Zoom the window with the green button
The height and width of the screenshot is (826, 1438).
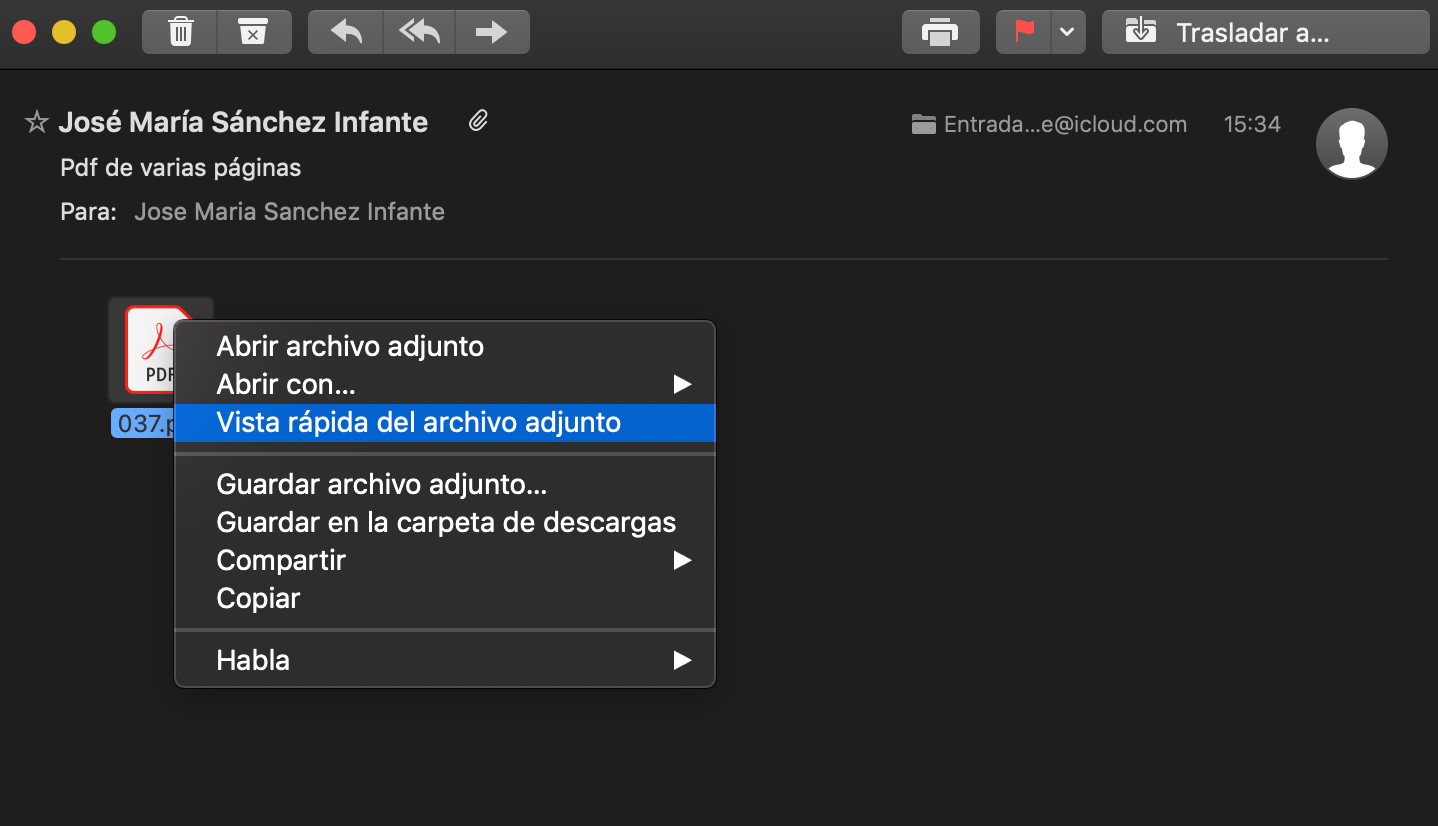pyautogui.click(x=104, y=32)
